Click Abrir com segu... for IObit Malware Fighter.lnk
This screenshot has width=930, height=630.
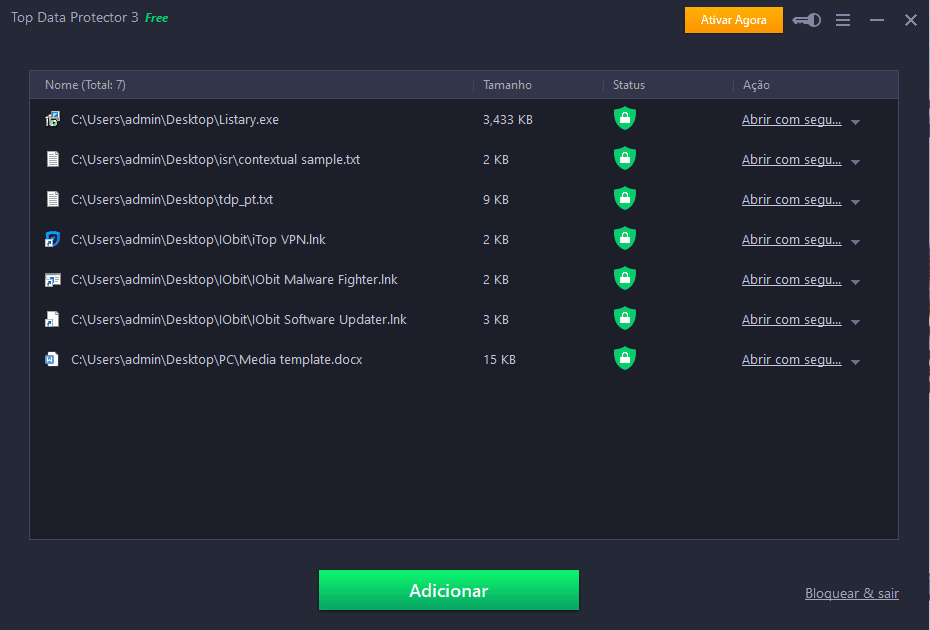(791, 280)
